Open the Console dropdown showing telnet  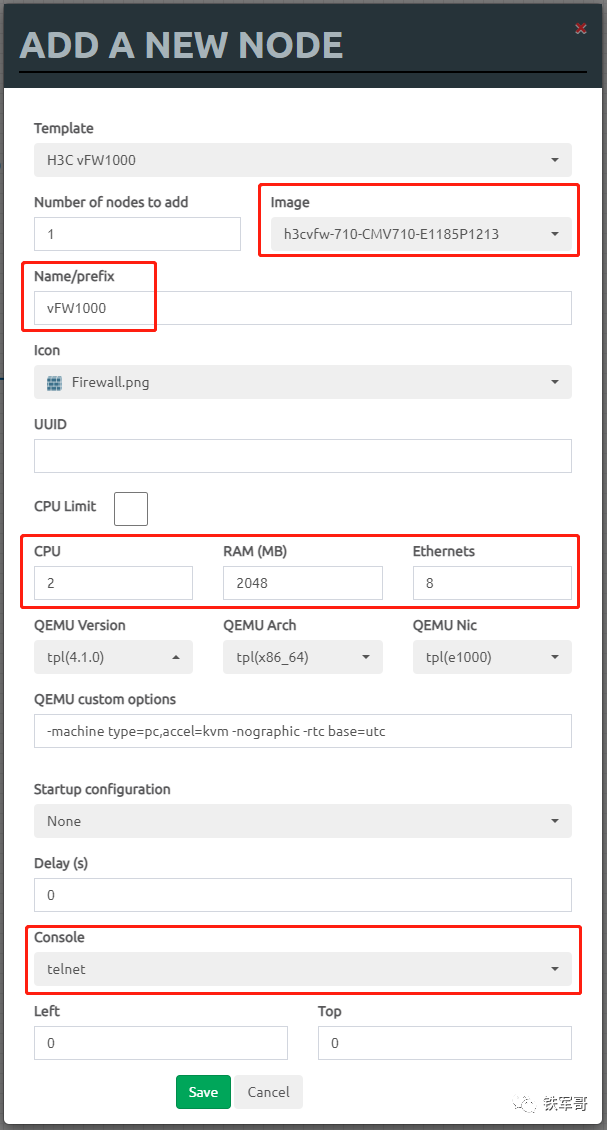point(303,969)
